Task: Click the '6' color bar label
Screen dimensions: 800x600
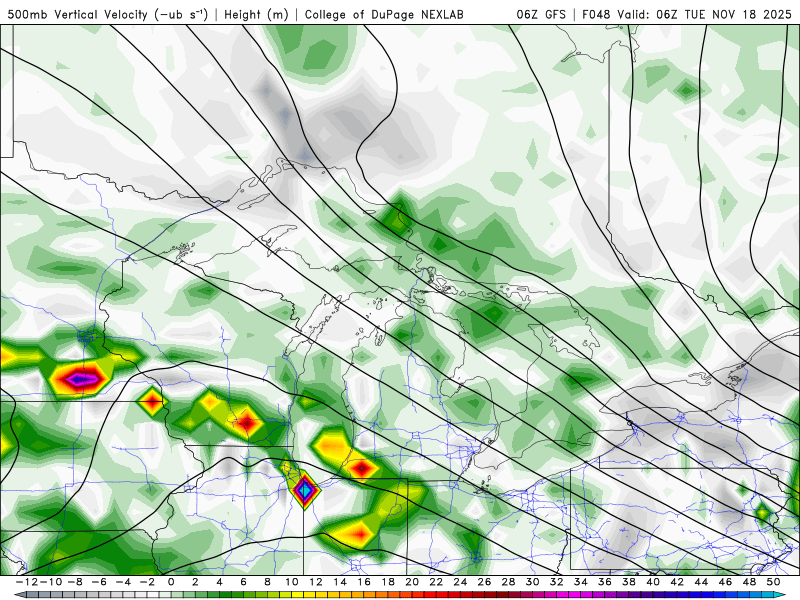Action: [243, 582]
